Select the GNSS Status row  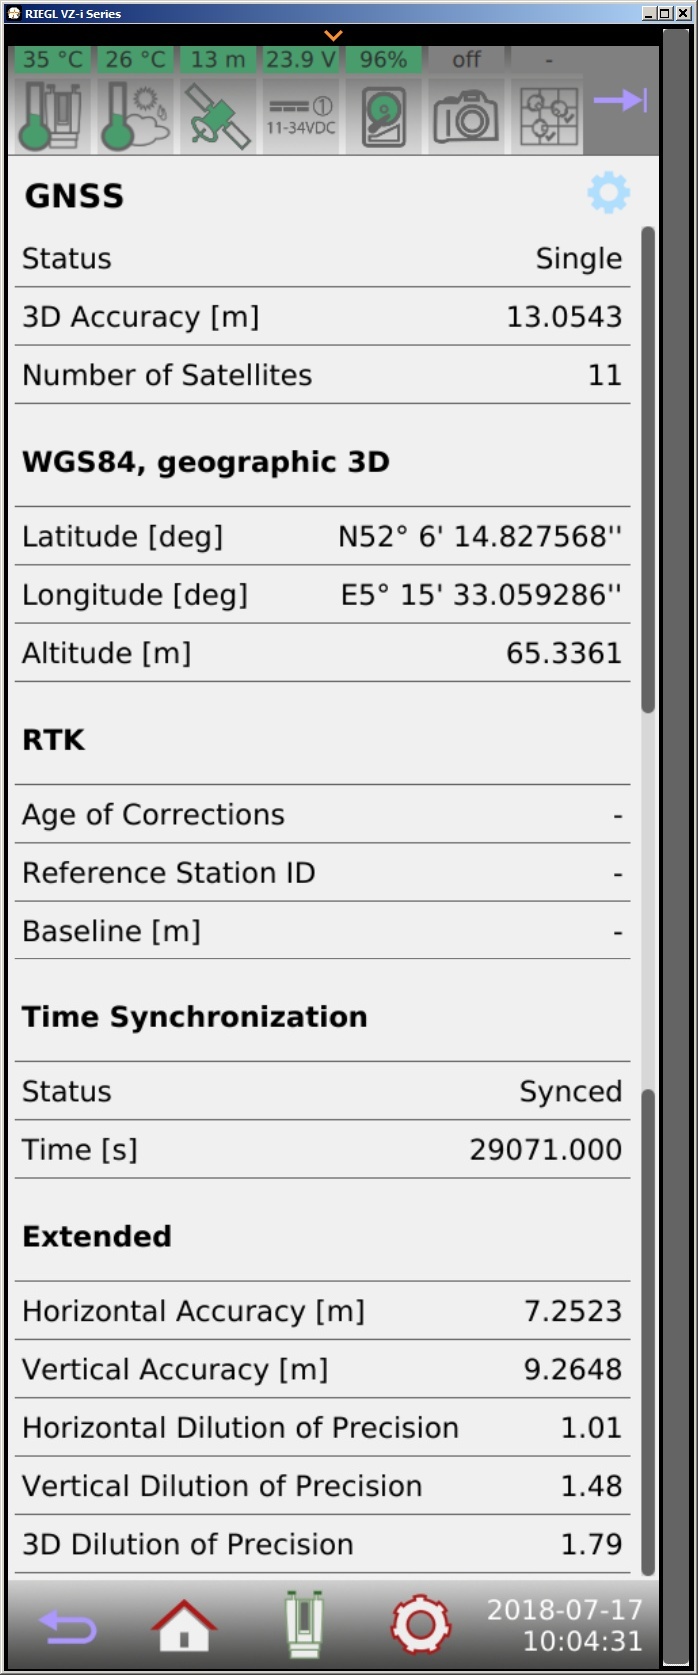pos(322,259)
